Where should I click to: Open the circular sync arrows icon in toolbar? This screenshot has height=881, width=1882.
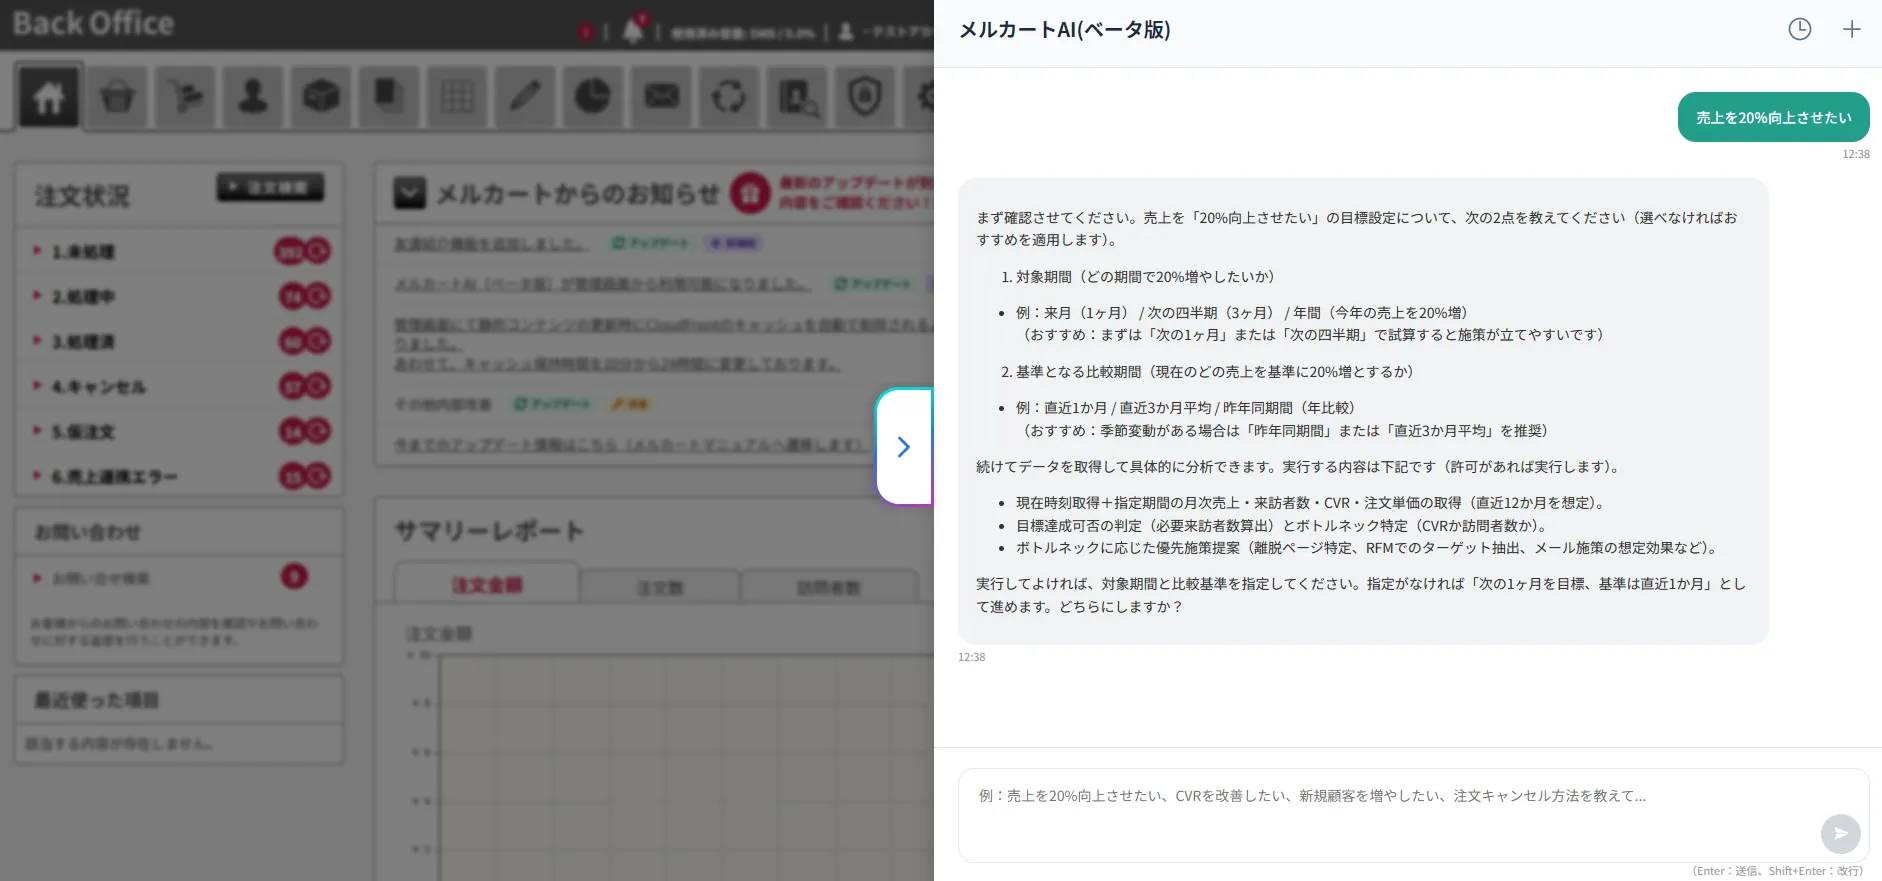(729, 97)
